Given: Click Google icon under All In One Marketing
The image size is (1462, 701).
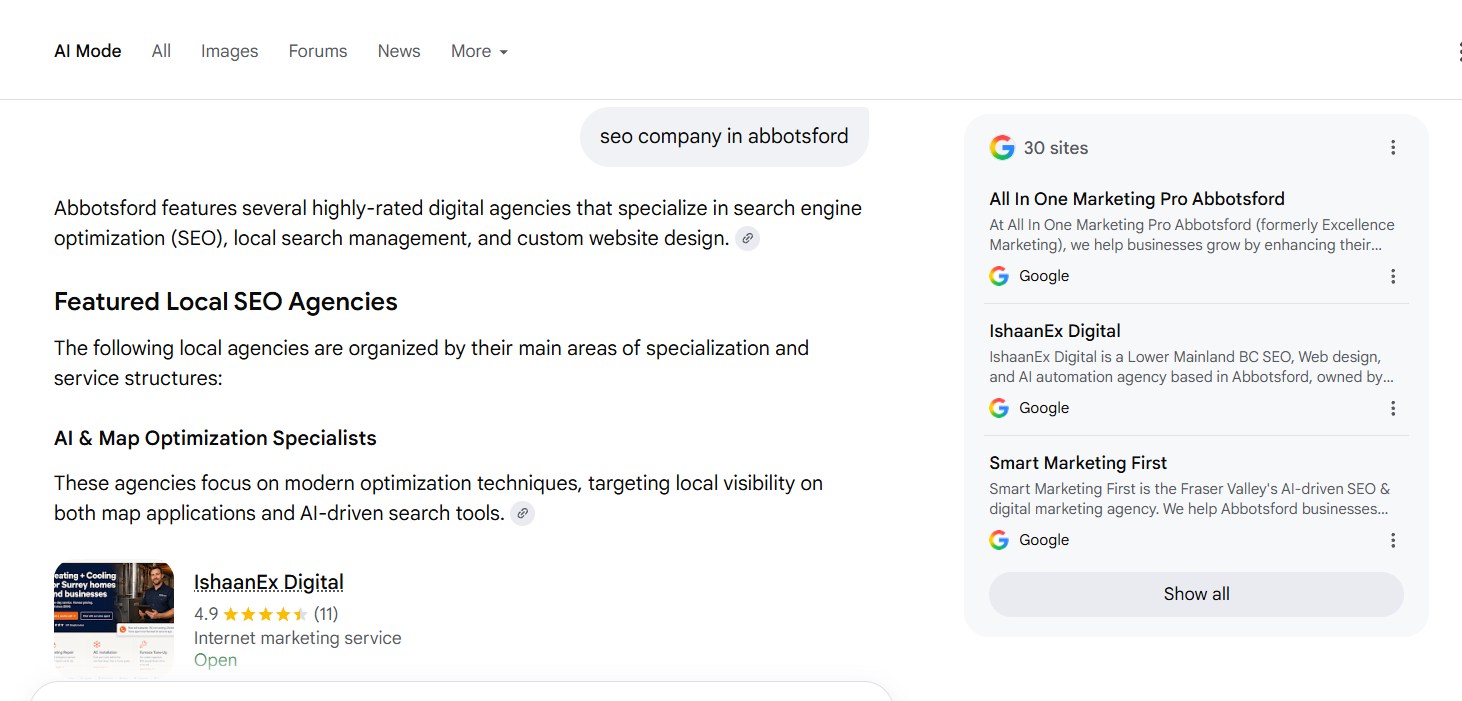Looking at the screenshot, I should coord(999,276).
